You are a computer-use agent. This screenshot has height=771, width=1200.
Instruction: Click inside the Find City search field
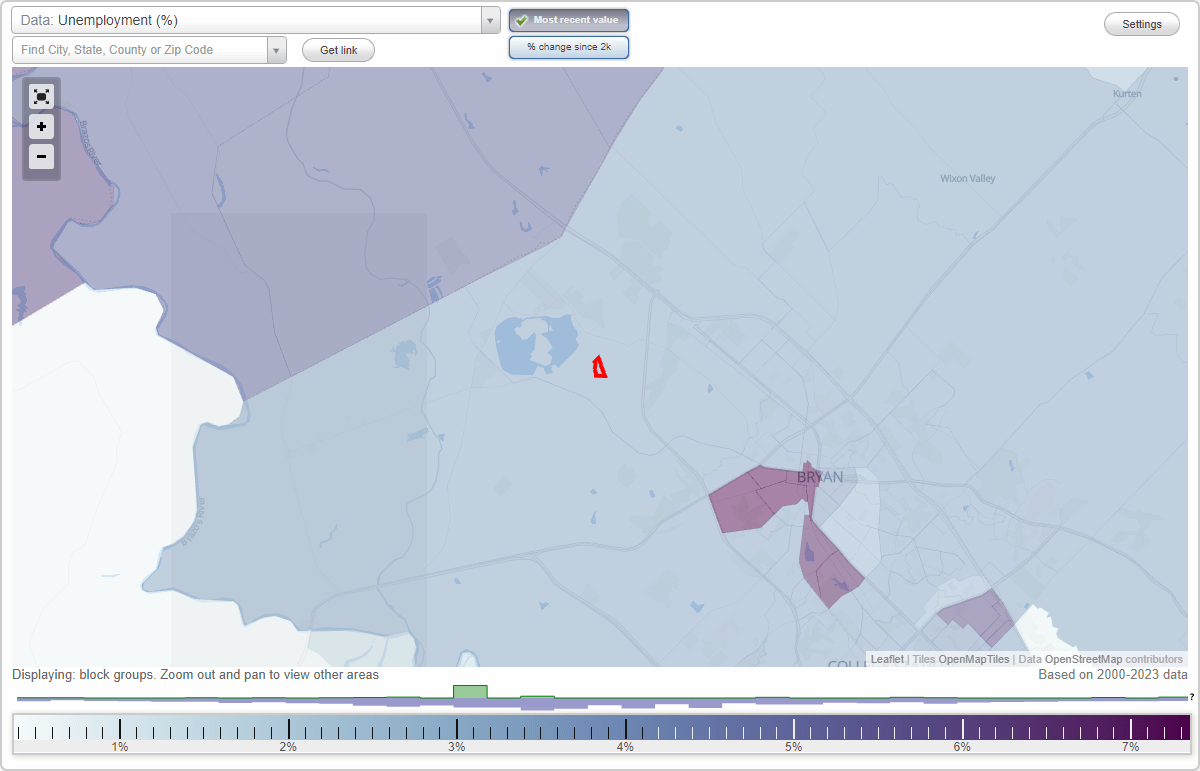[x=140, y=49]
